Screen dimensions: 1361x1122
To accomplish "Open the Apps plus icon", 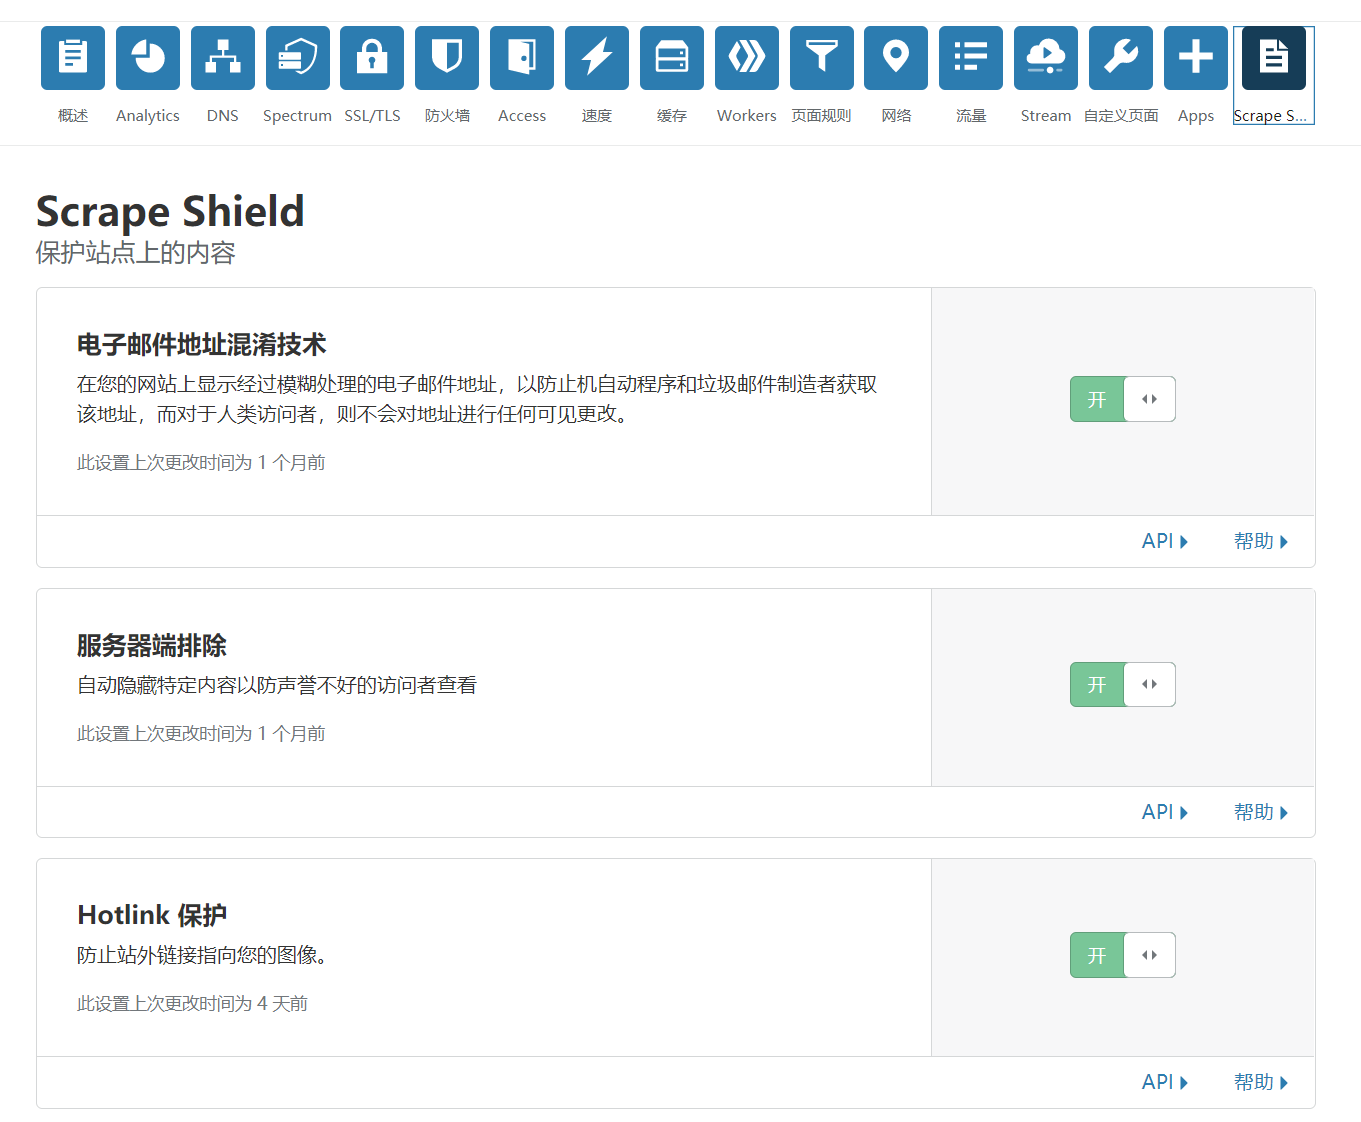I will tap(1196, 58).
